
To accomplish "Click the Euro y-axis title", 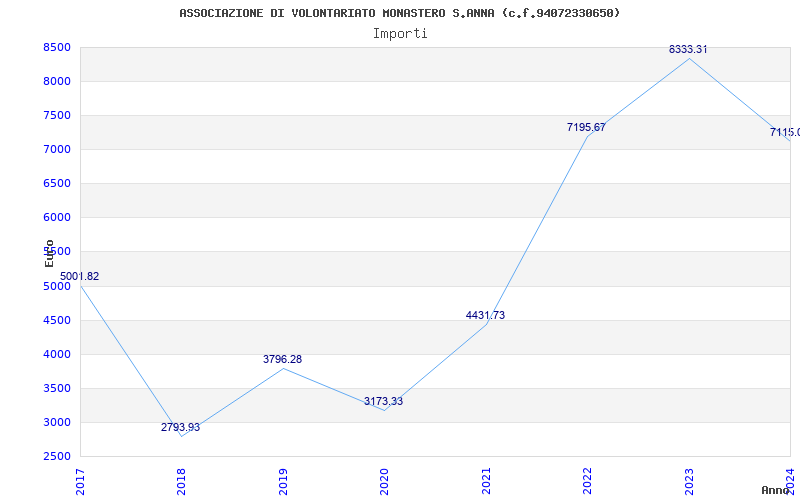I will click(x=49, y=253).
